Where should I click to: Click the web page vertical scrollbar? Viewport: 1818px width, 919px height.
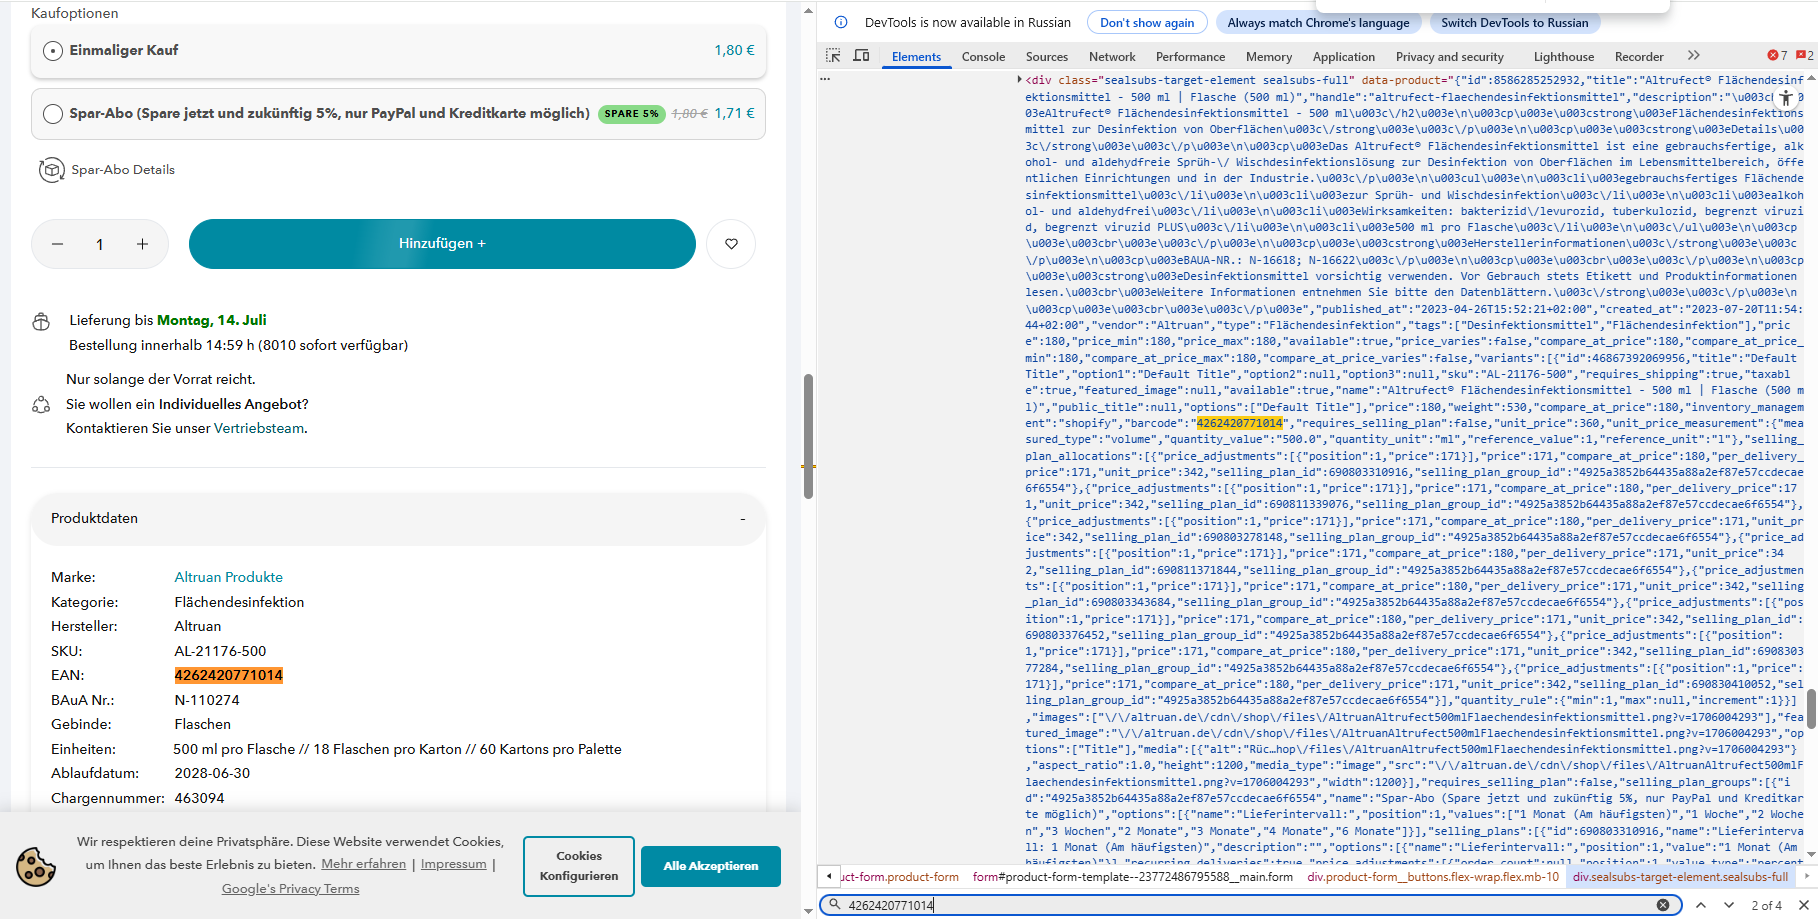point(808,437)
